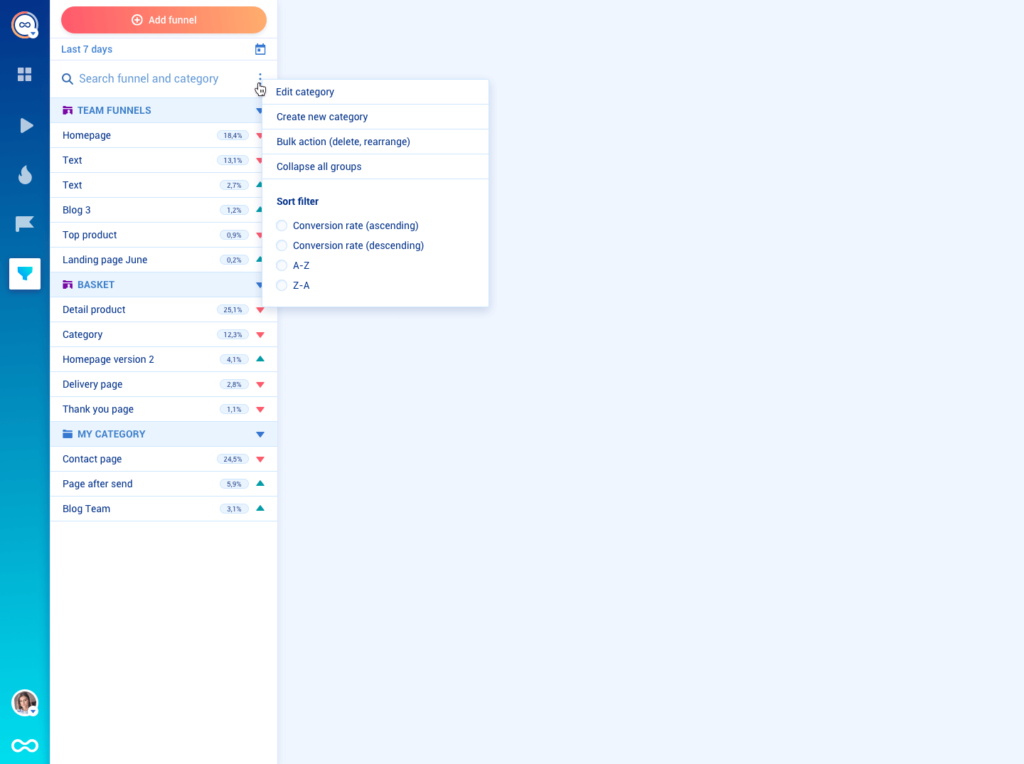The width and height of the screenshot is (1024, 764).
Task: Select the Z-A sort option
Action: [281, 285]
